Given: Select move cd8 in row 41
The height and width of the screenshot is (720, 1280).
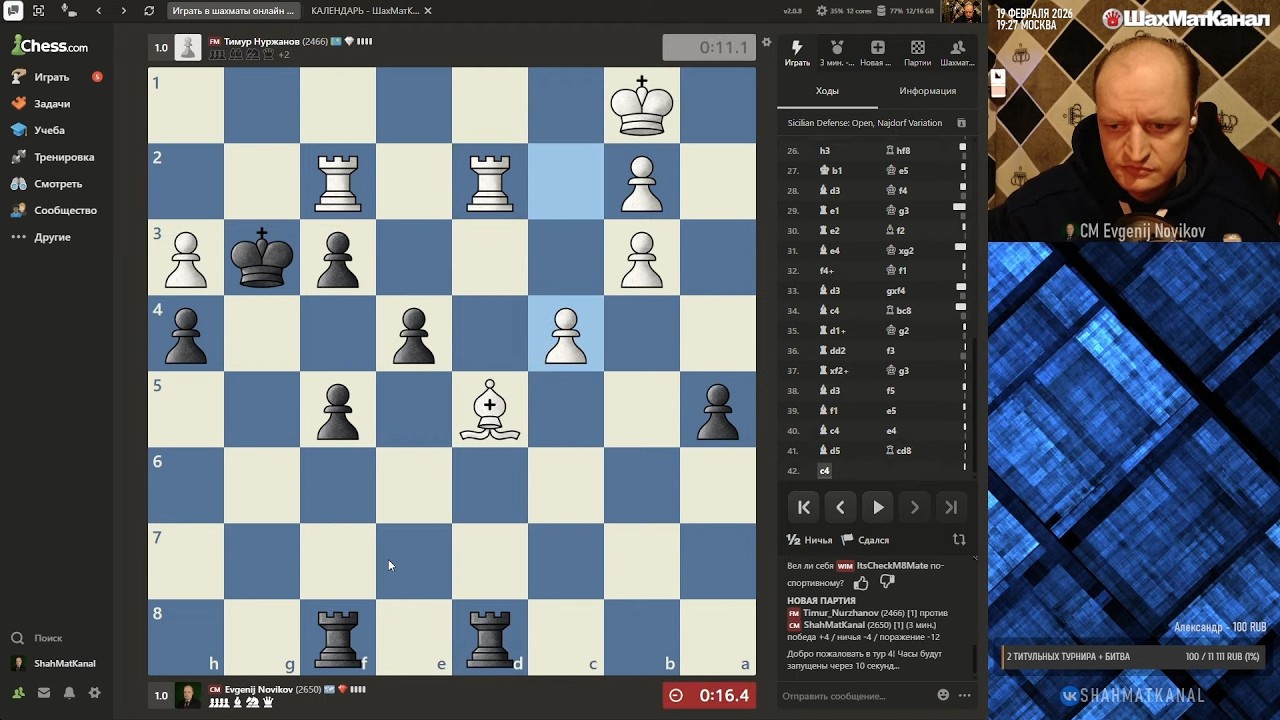Looking at the screenshot, I should pyautogui.click(x=899, y=451).
